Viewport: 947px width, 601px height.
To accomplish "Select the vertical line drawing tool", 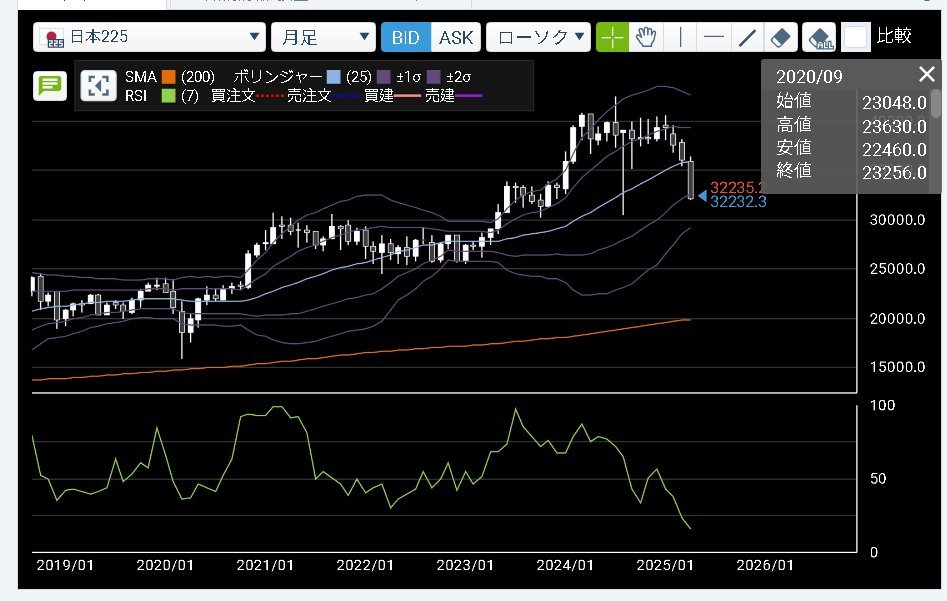I will pos(680,38).
